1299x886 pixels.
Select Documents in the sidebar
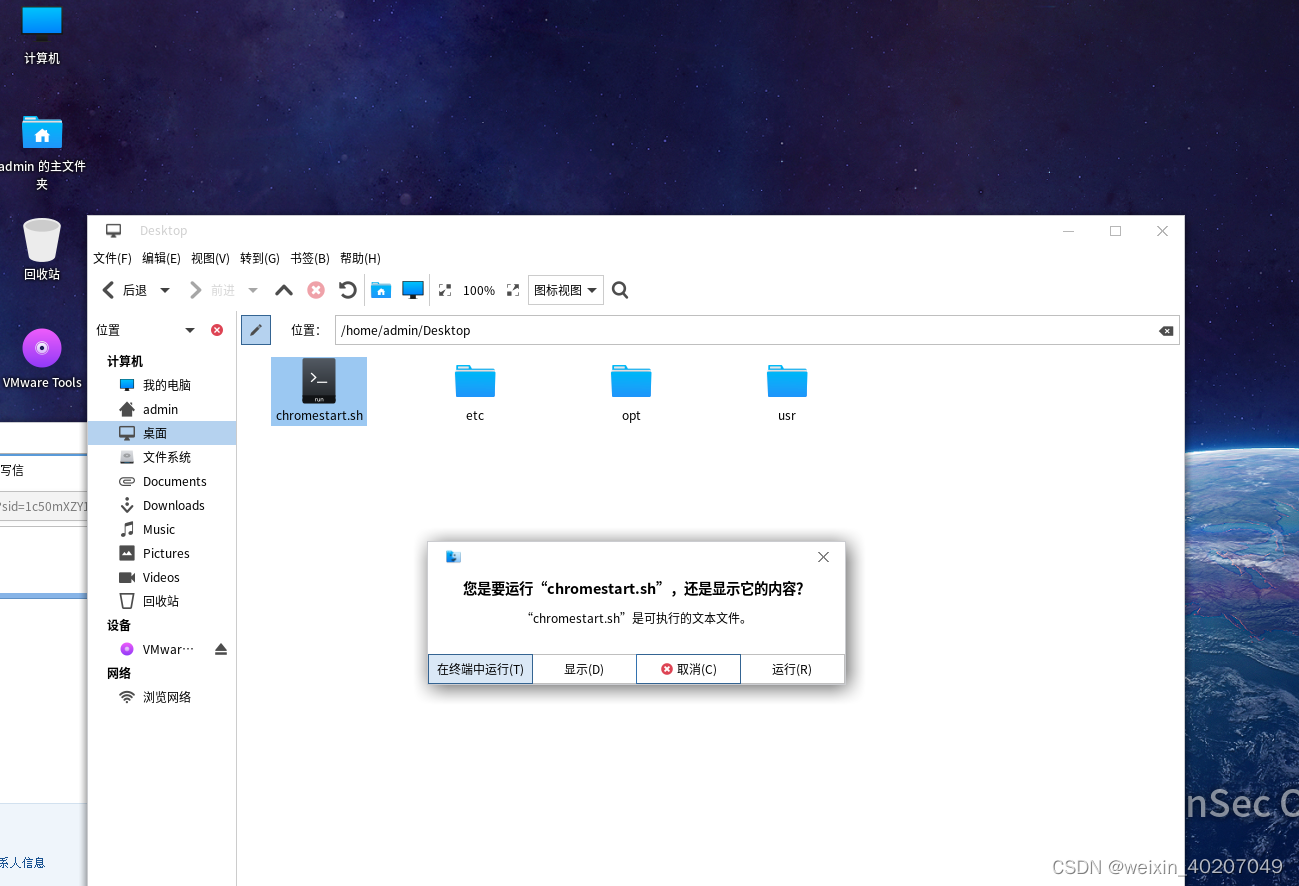(x=162, y=481)
